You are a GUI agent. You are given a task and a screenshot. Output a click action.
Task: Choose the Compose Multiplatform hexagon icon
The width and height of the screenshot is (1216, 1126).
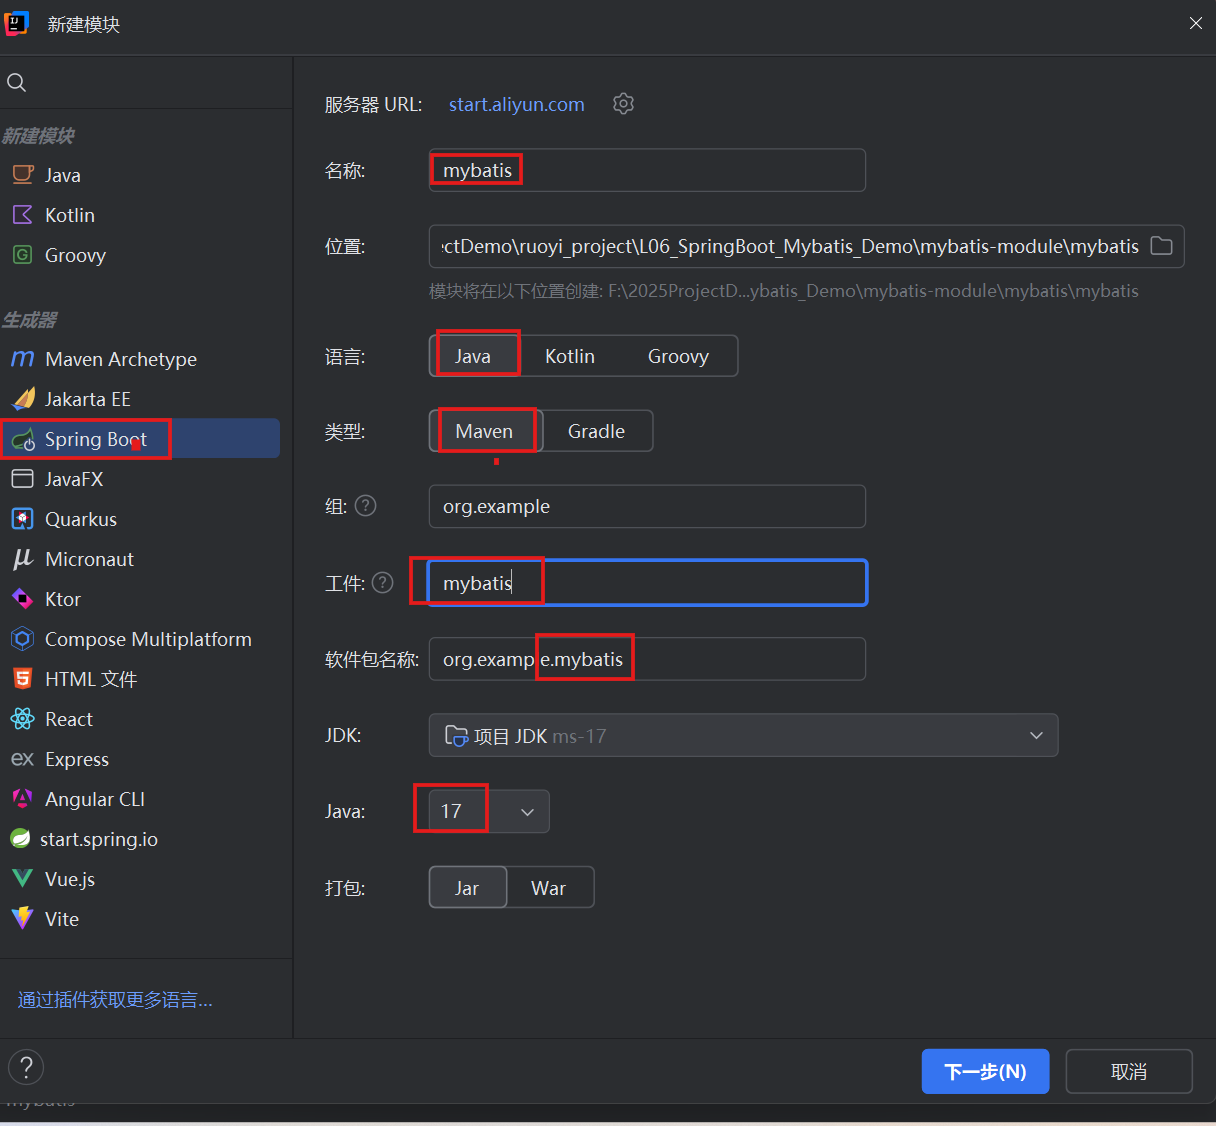tap(23, 639)
